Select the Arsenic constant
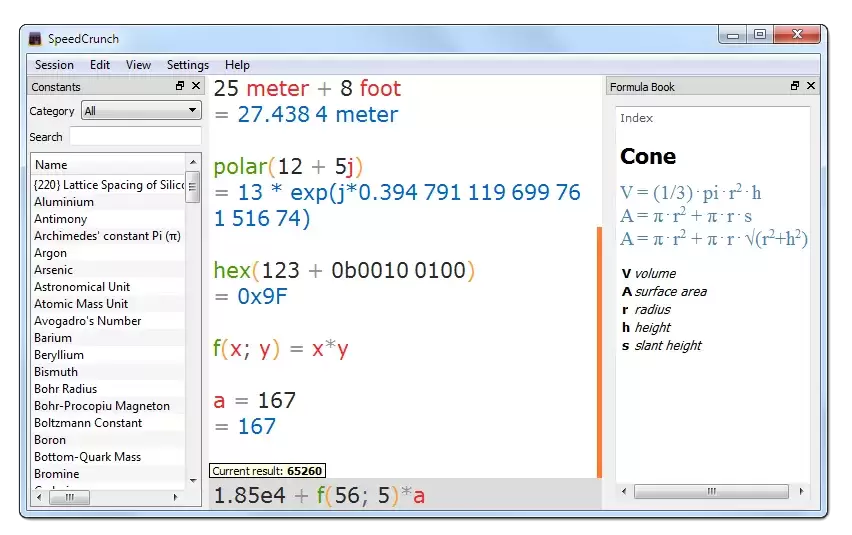 click(108, 270)
